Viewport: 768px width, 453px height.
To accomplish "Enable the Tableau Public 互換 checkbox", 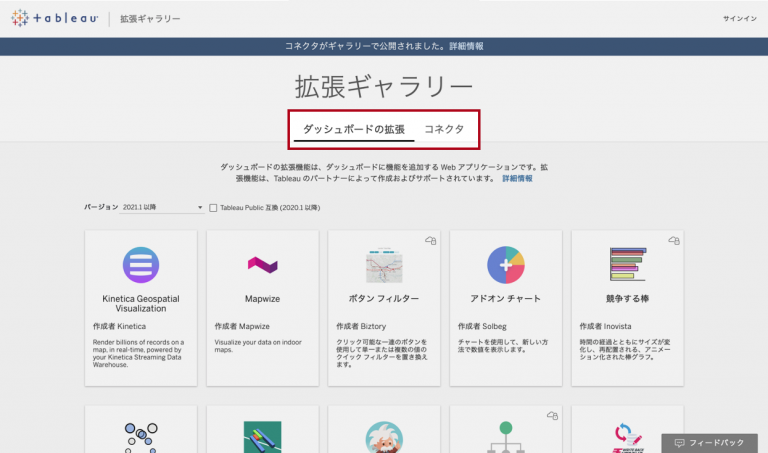I will click(213, 208).
